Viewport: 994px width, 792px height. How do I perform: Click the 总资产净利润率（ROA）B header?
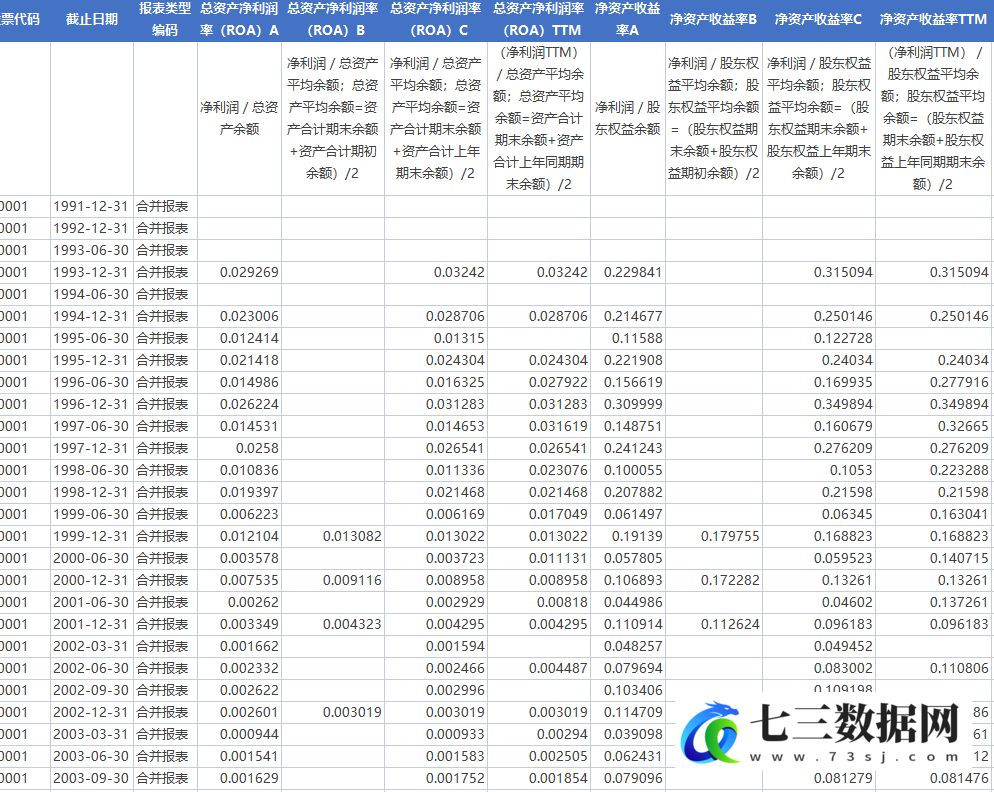pos(333,20)
